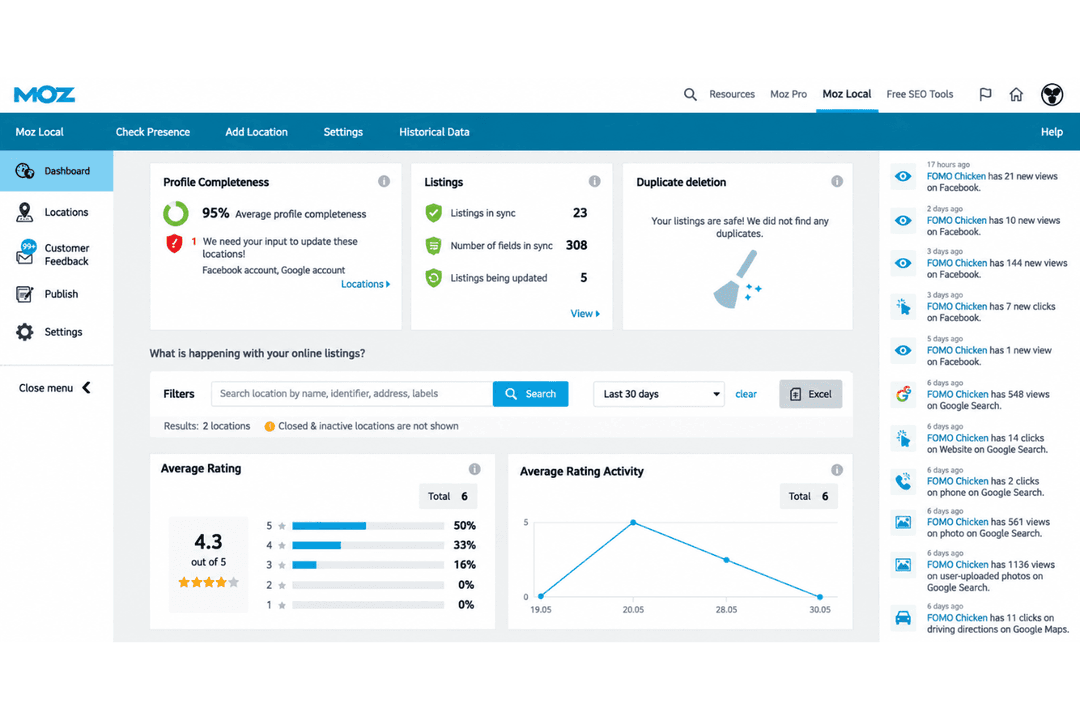1080x720 pixels.
Task: Click the blue Search button
Action: click(530, 394)
